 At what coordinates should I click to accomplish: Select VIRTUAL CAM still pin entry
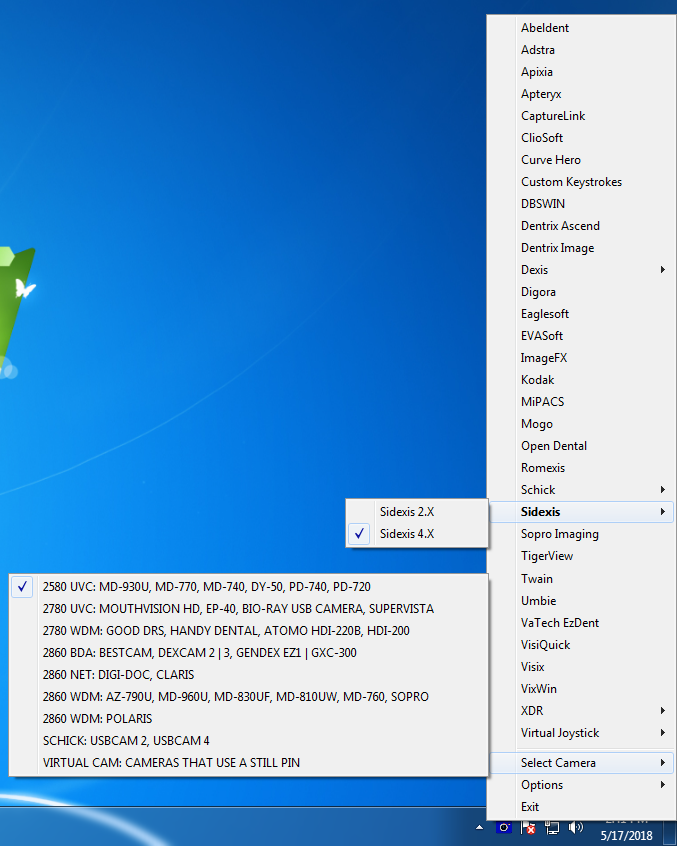tap(248, 762)
